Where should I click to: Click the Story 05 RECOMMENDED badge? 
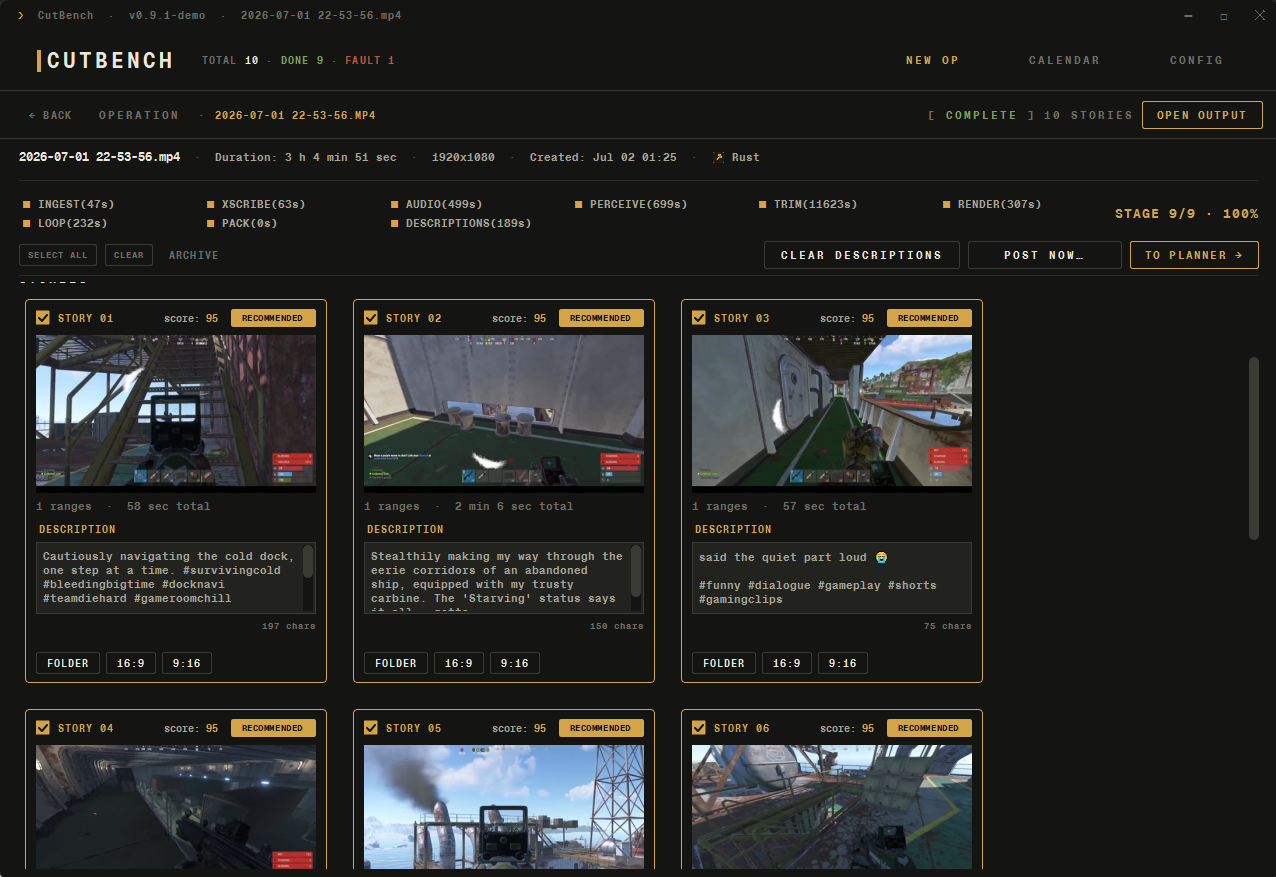point(601,728)
